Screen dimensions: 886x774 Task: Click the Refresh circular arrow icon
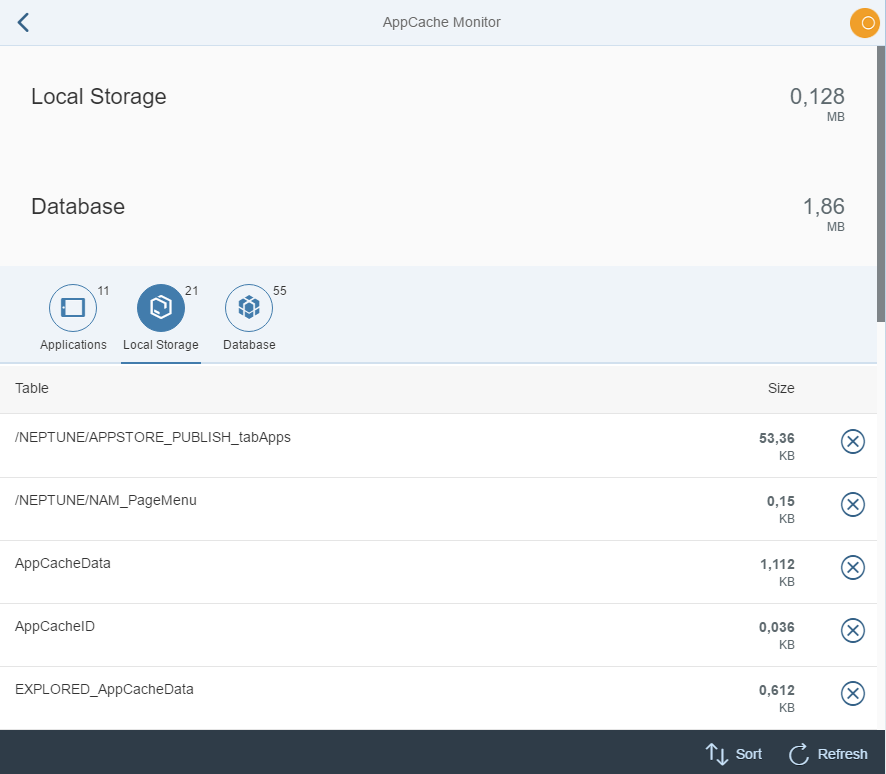[x=798, y=753]
